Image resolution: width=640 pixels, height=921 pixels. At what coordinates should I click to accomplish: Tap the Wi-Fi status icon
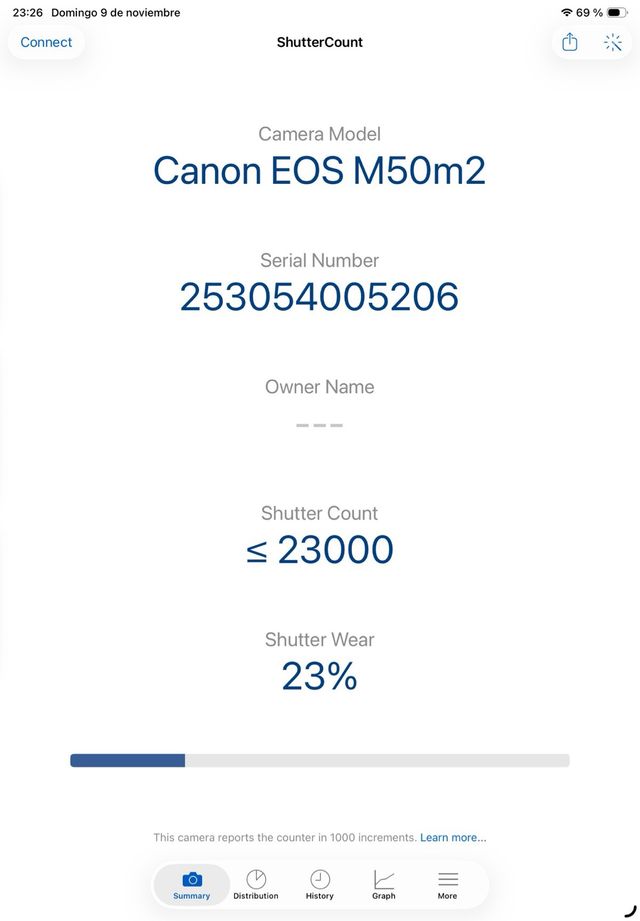coord(567,13)
